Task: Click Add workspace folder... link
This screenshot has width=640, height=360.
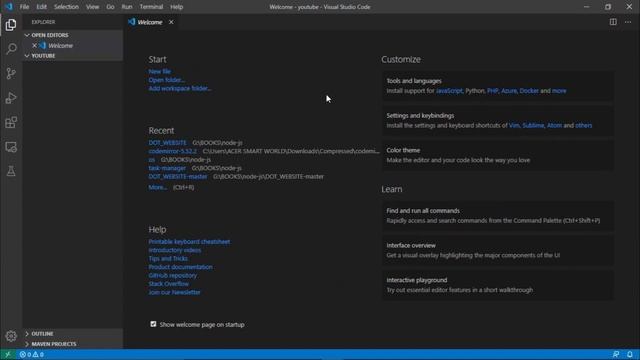Action: click(x=180, y=88)
